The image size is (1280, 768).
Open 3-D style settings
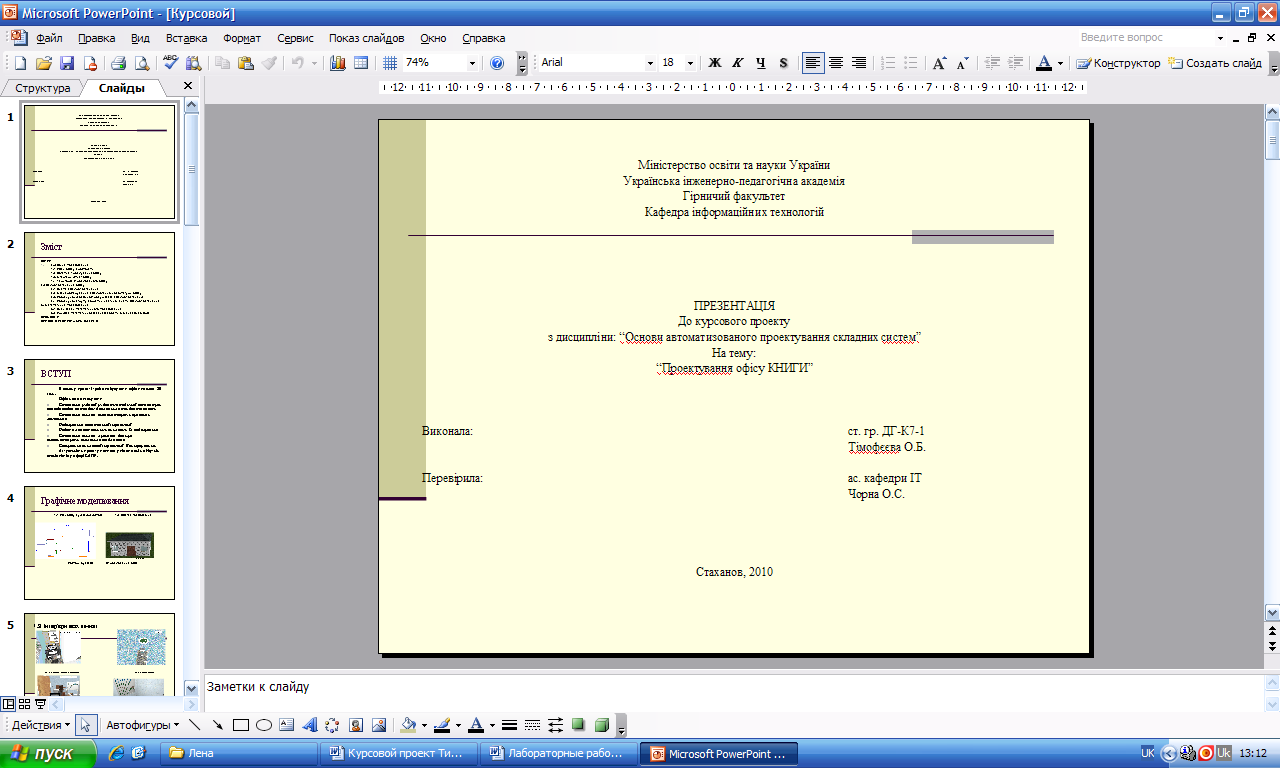pyautogui.click(x=601, y=725)
